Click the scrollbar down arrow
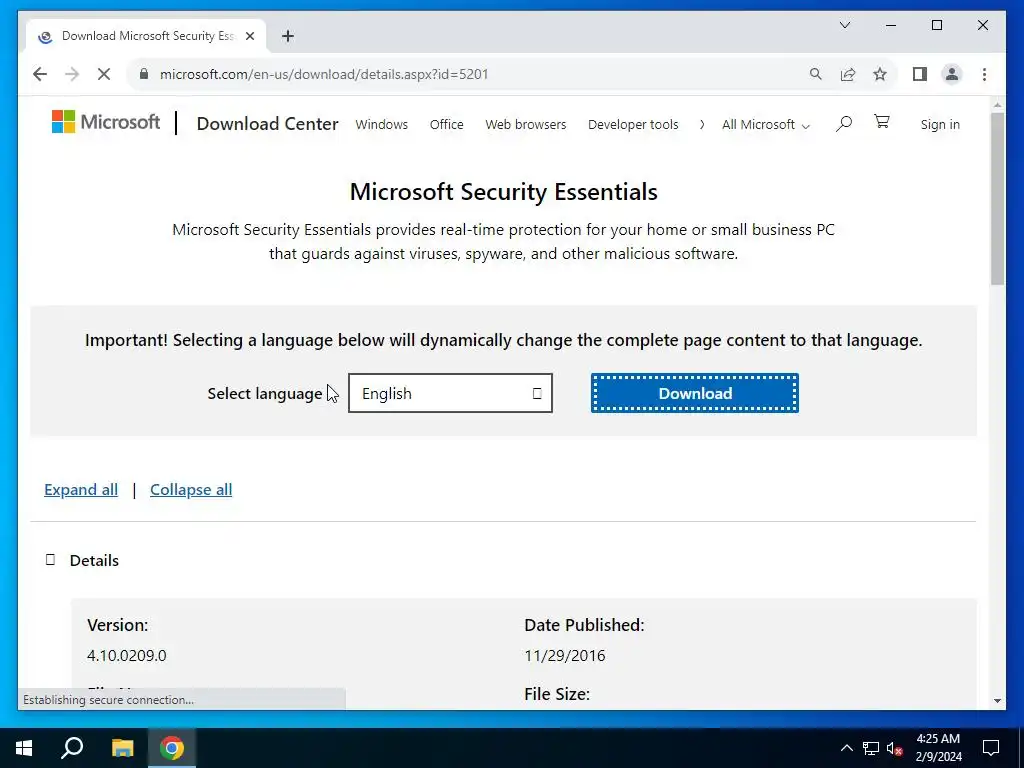The height and width of the screenshot is (768, 1024). (997, 701)
